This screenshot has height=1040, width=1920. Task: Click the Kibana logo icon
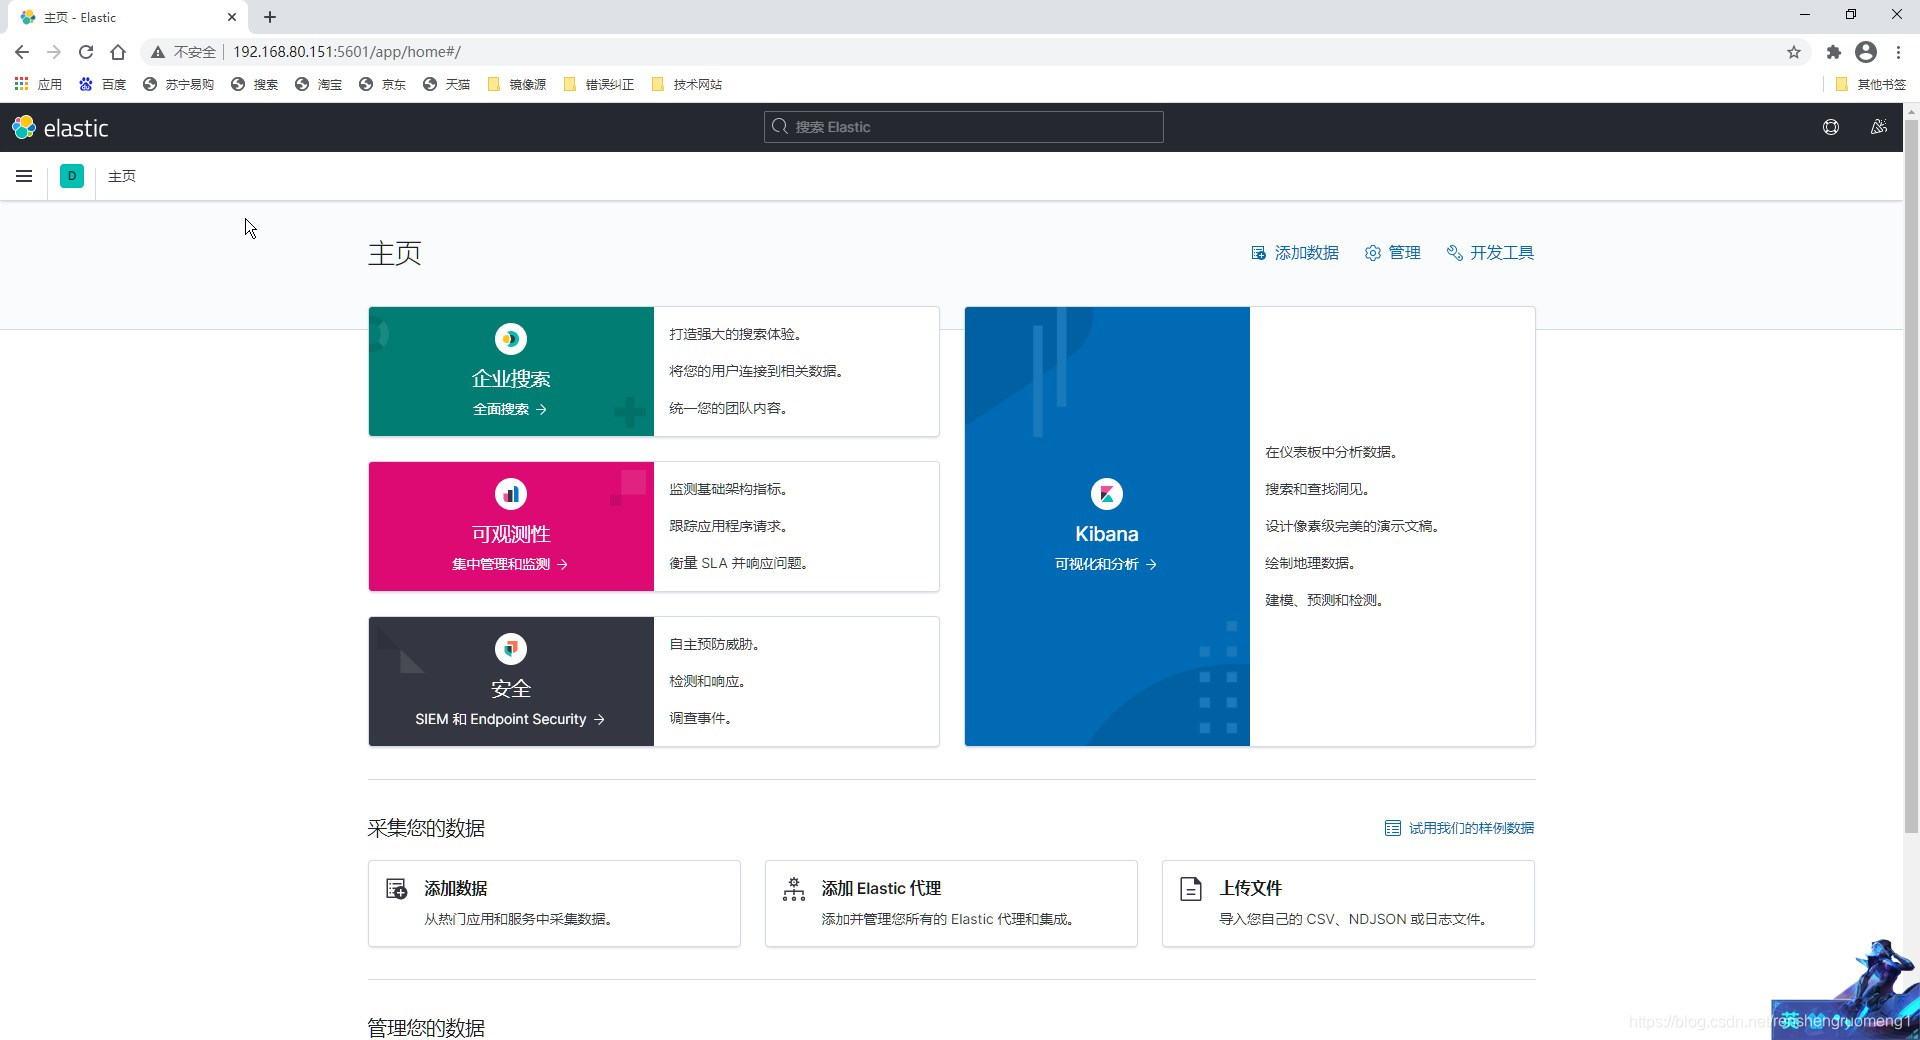[x=1107, y=494]
